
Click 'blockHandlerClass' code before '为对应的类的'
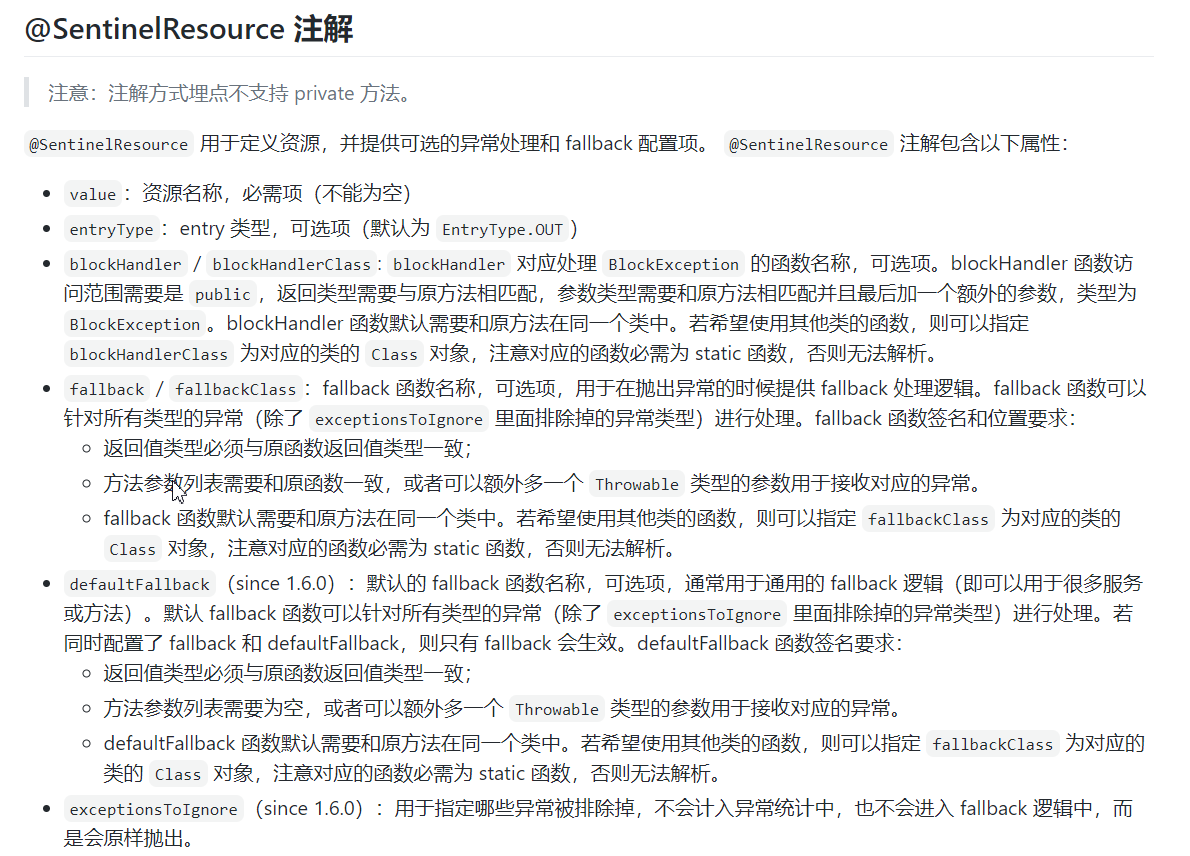pyautogui.click(x=149, y=354)
